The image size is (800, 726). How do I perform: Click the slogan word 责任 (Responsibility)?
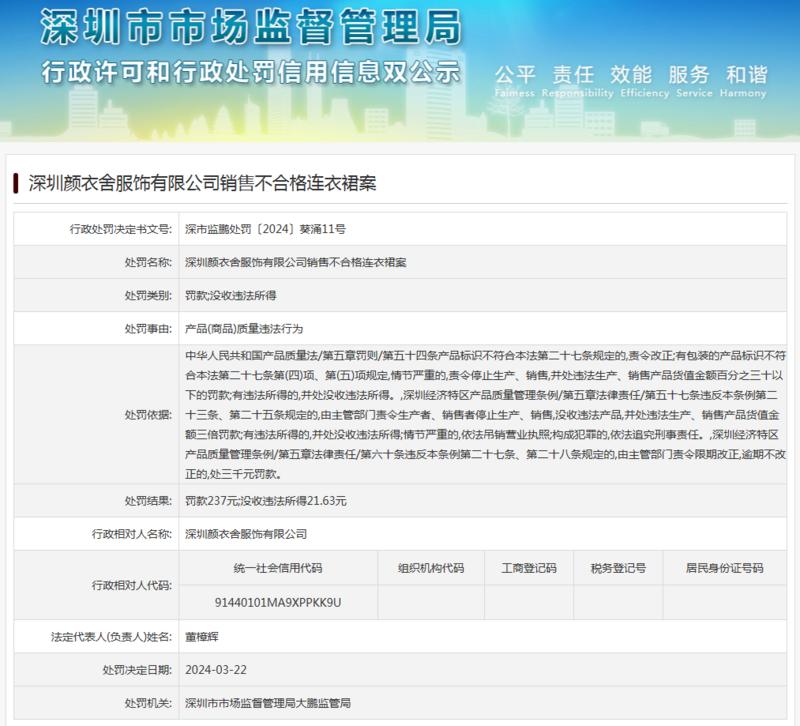point(573,75)
